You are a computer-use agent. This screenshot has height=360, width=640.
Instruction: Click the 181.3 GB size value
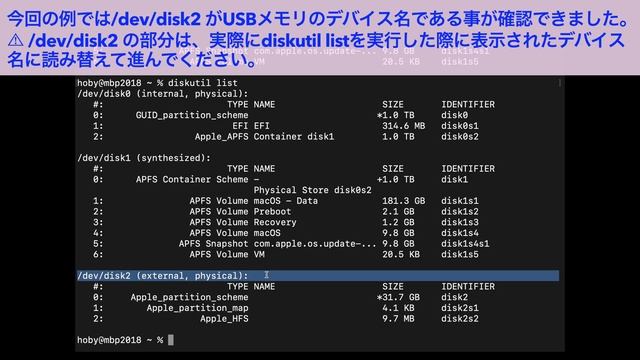pos(403,201)
